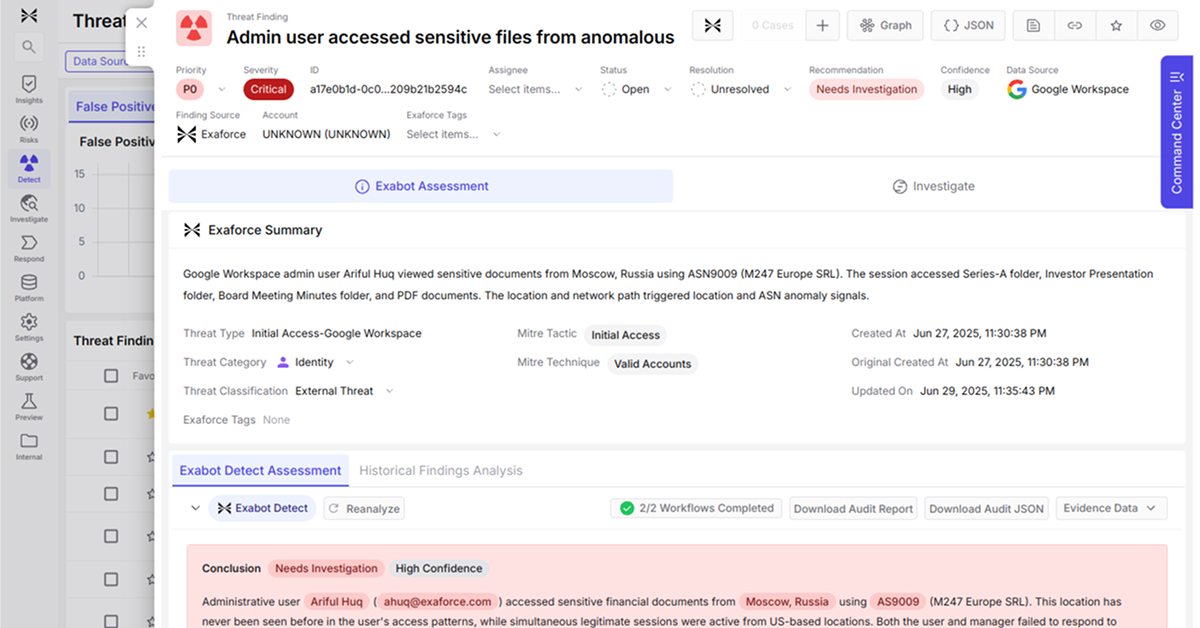Screen dimensions: 1200x628
Task: Click the document notes icon
Action: click(x=1033, y=25)
